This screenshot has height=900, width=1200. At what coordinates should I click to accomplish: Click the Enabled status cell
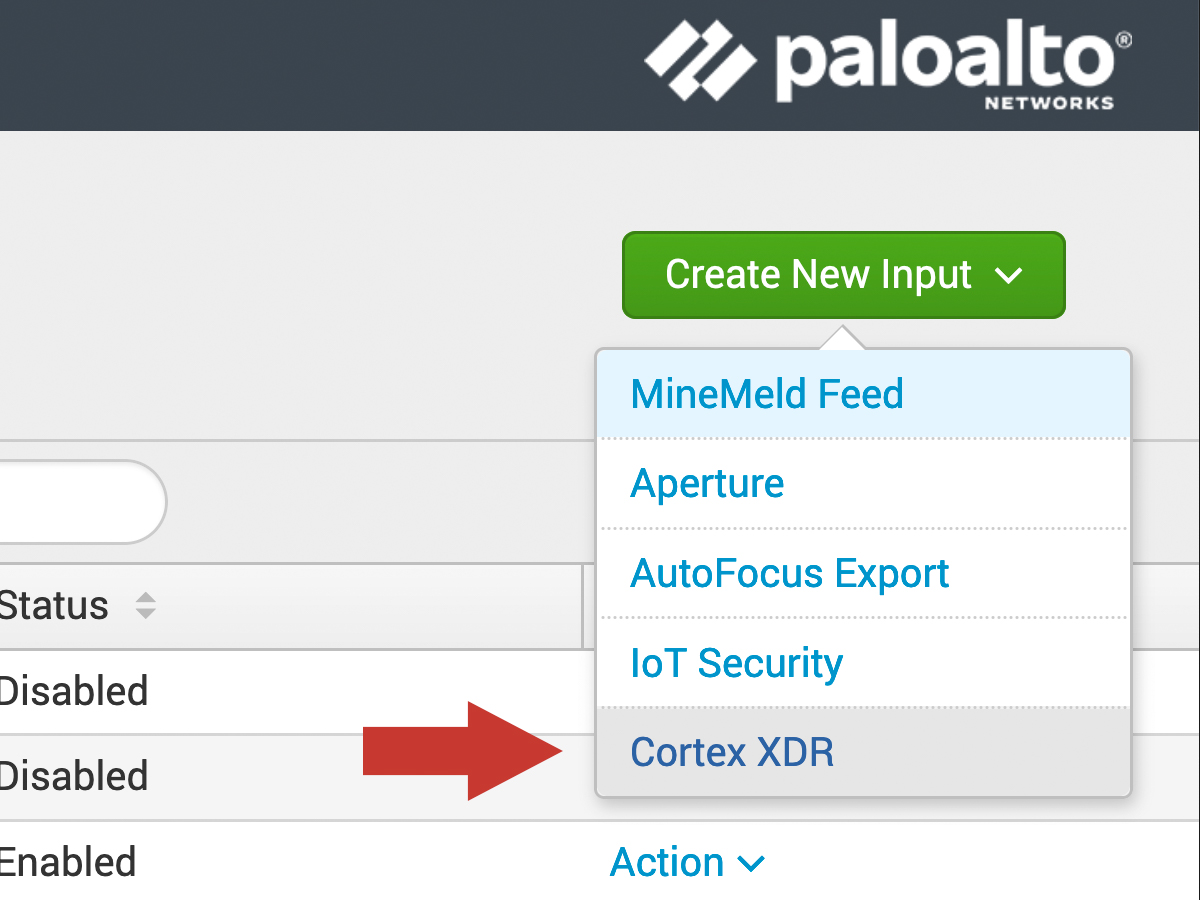pyautogui.click(x=67, y=862)
